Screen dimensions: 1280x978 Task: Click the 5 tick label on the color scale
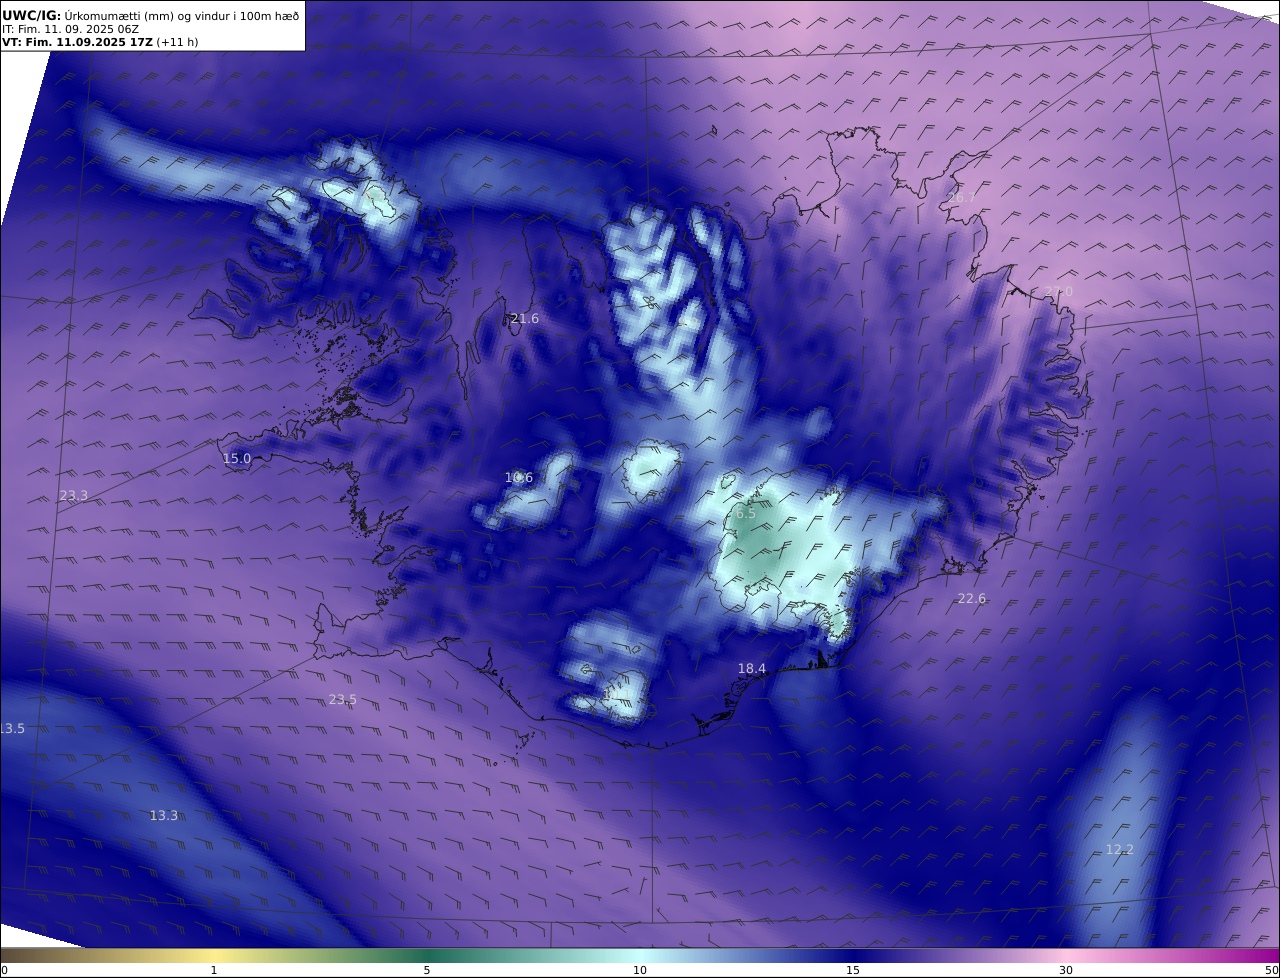pyautogui.click(x=427, y=970)
